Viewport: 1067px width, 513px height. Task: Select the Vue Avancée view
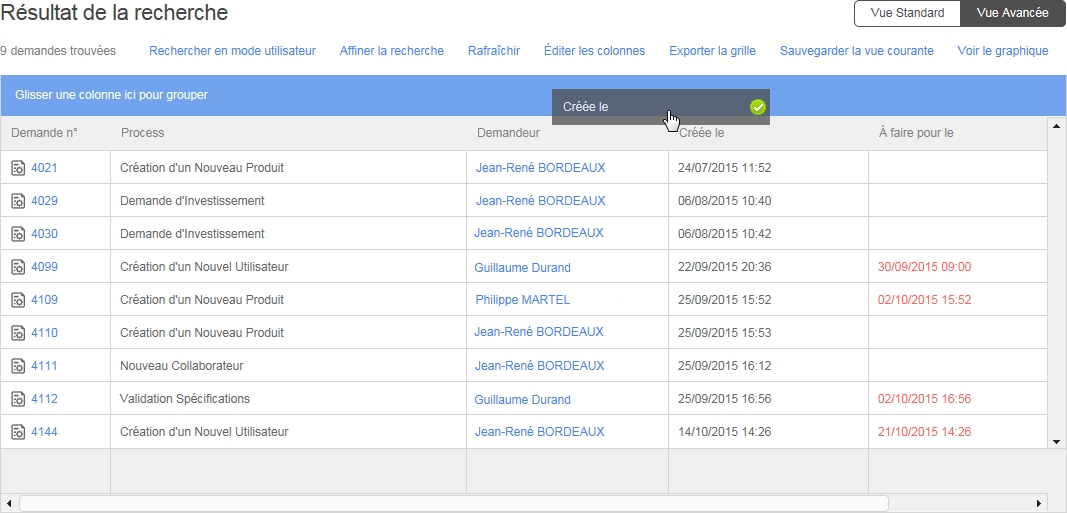(x=1012, y=13)
